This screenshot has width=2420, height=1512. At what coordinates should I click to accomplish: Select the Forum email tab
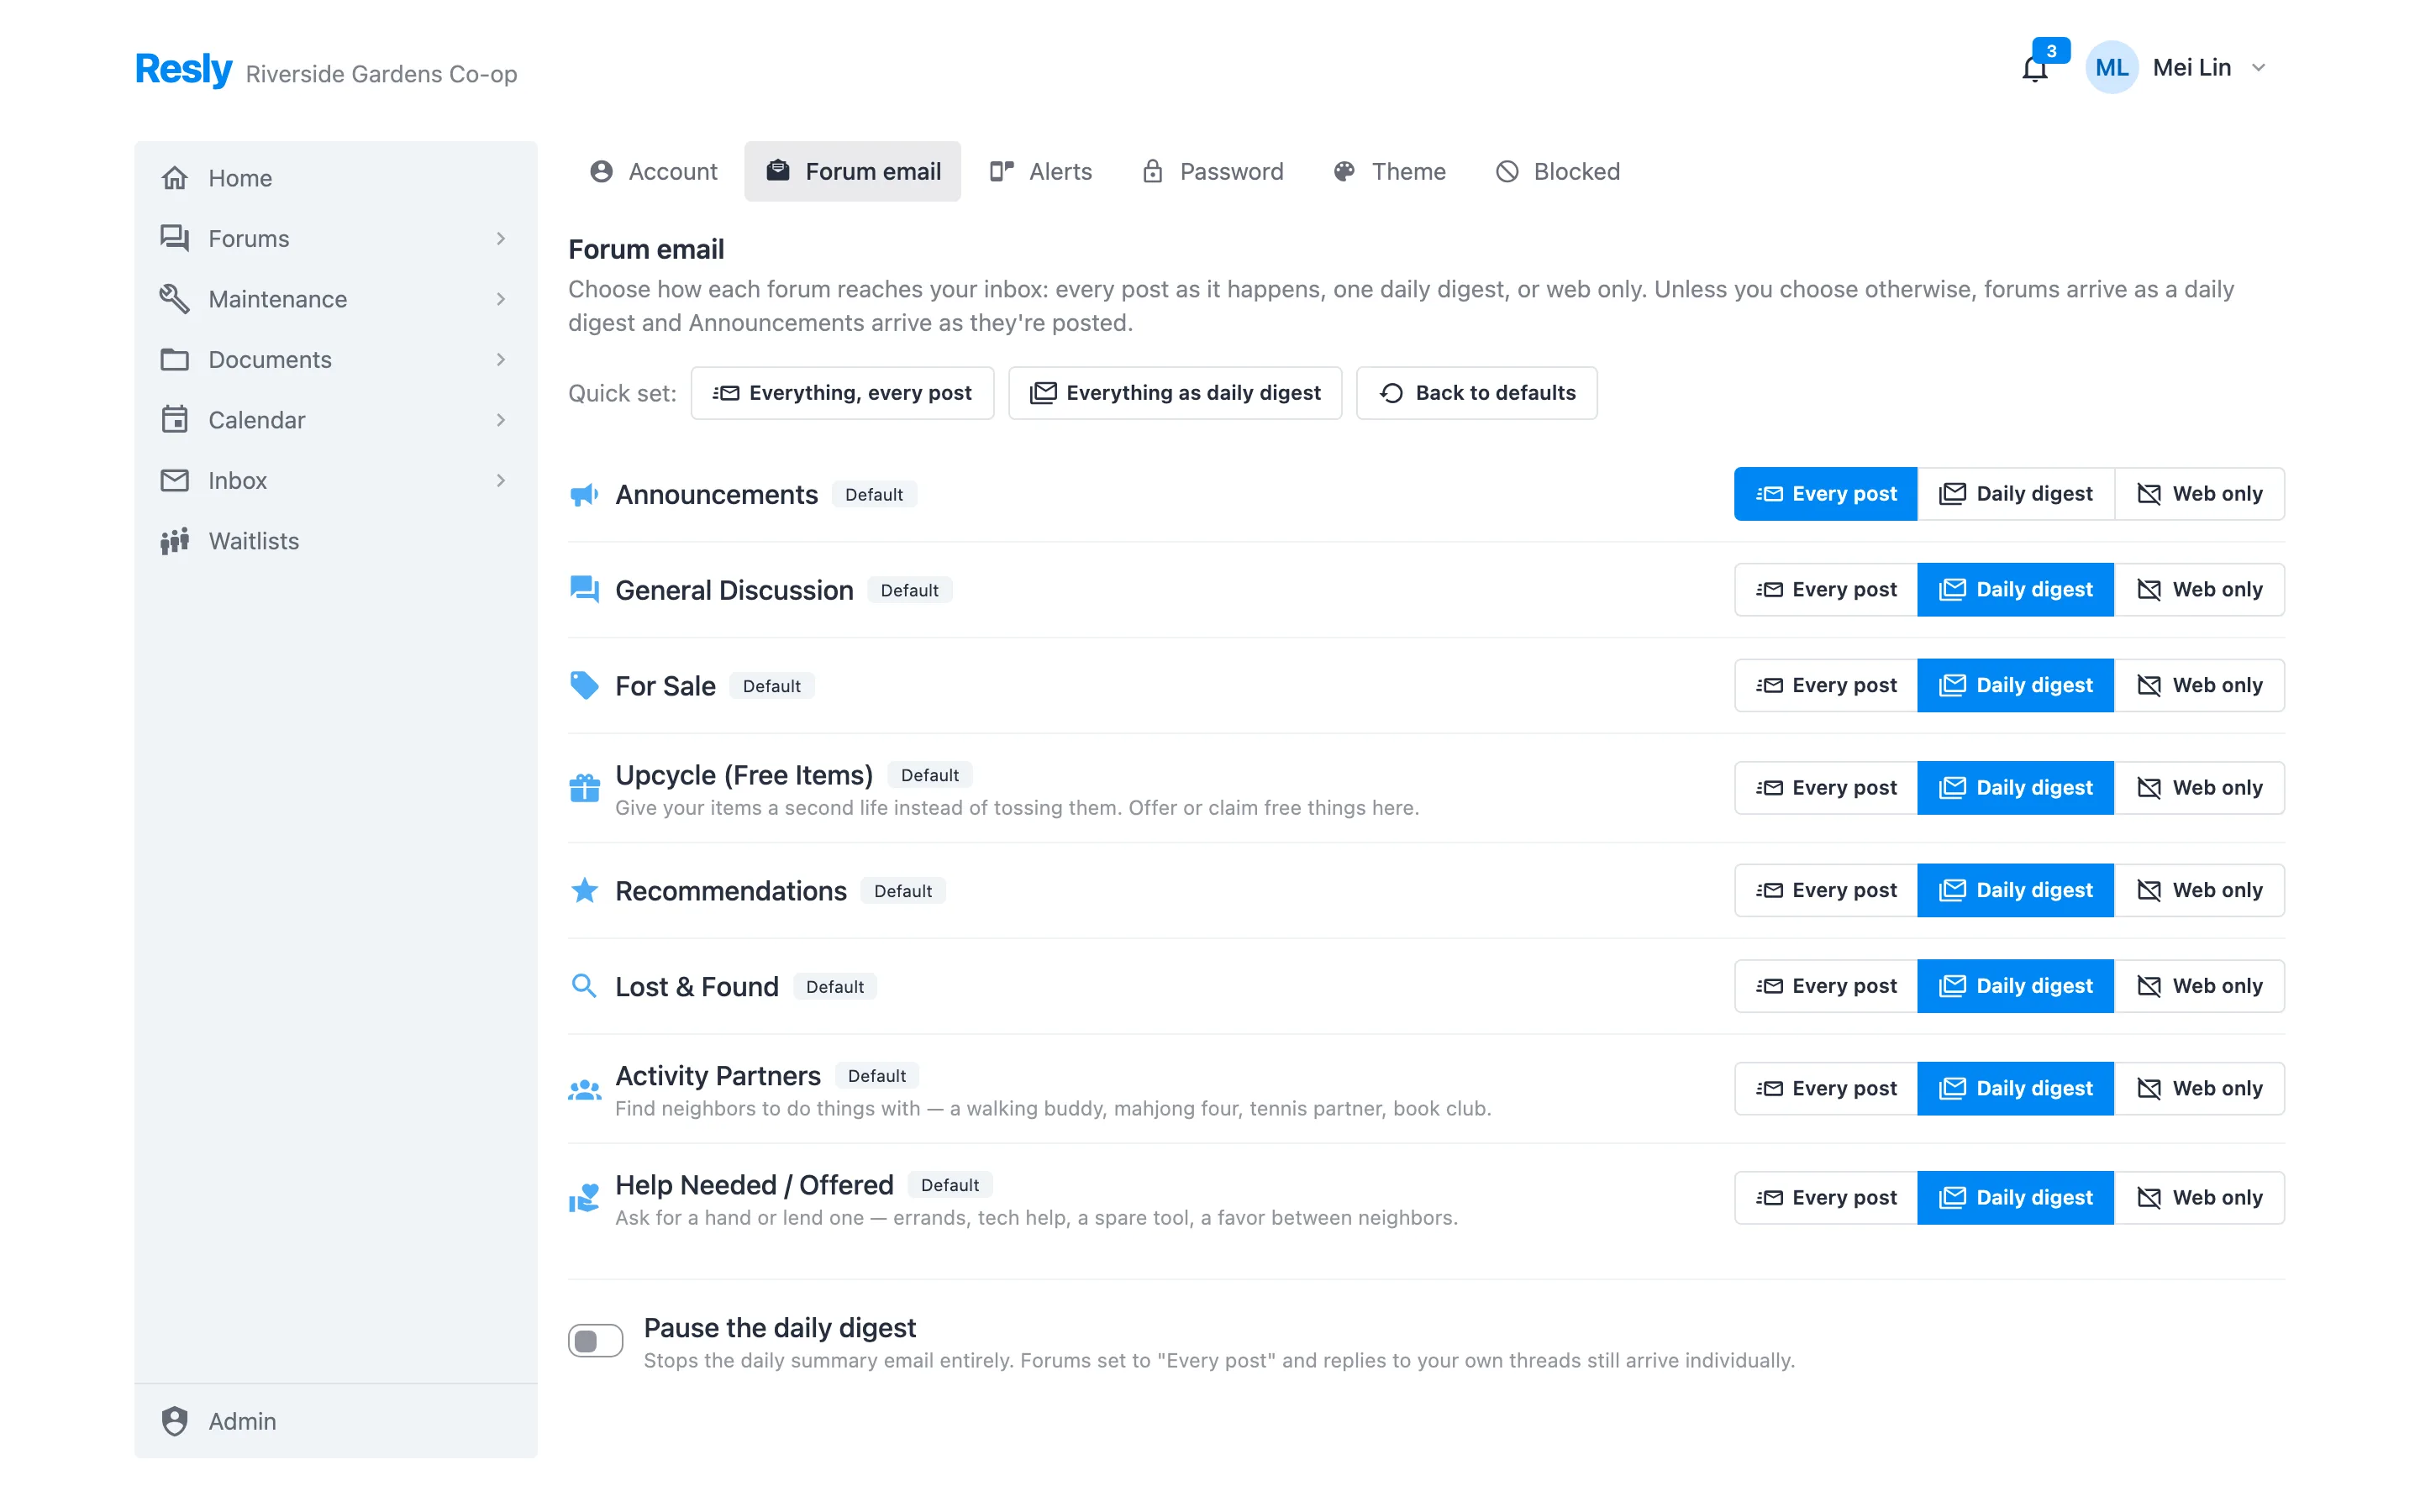852,172
